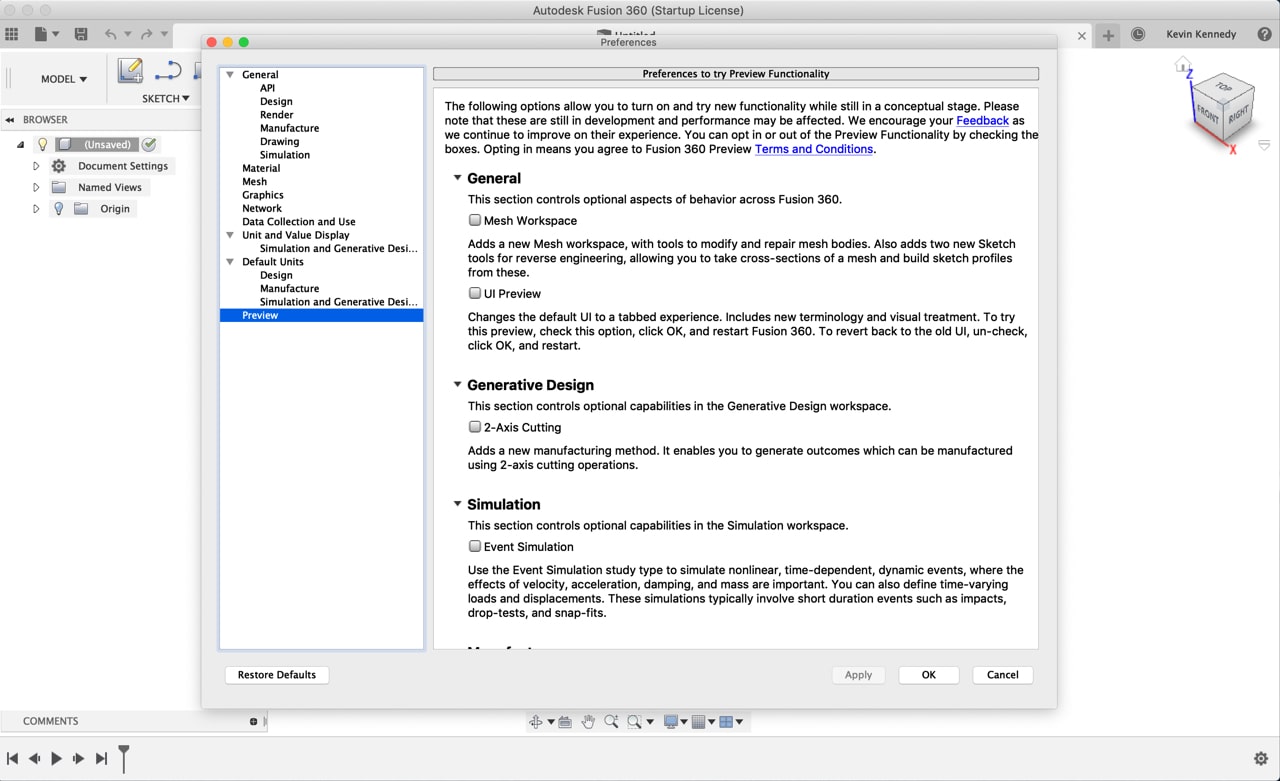Select the Pan hand tool
The image size is (1280, 781).
click(x=588, y=722)
